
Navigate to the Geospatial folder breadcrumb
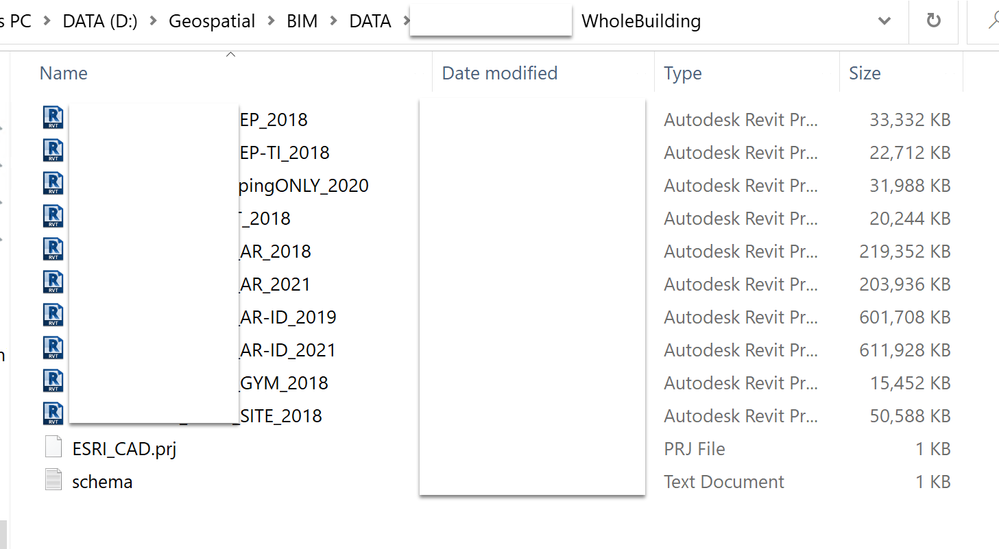[212, 21]
